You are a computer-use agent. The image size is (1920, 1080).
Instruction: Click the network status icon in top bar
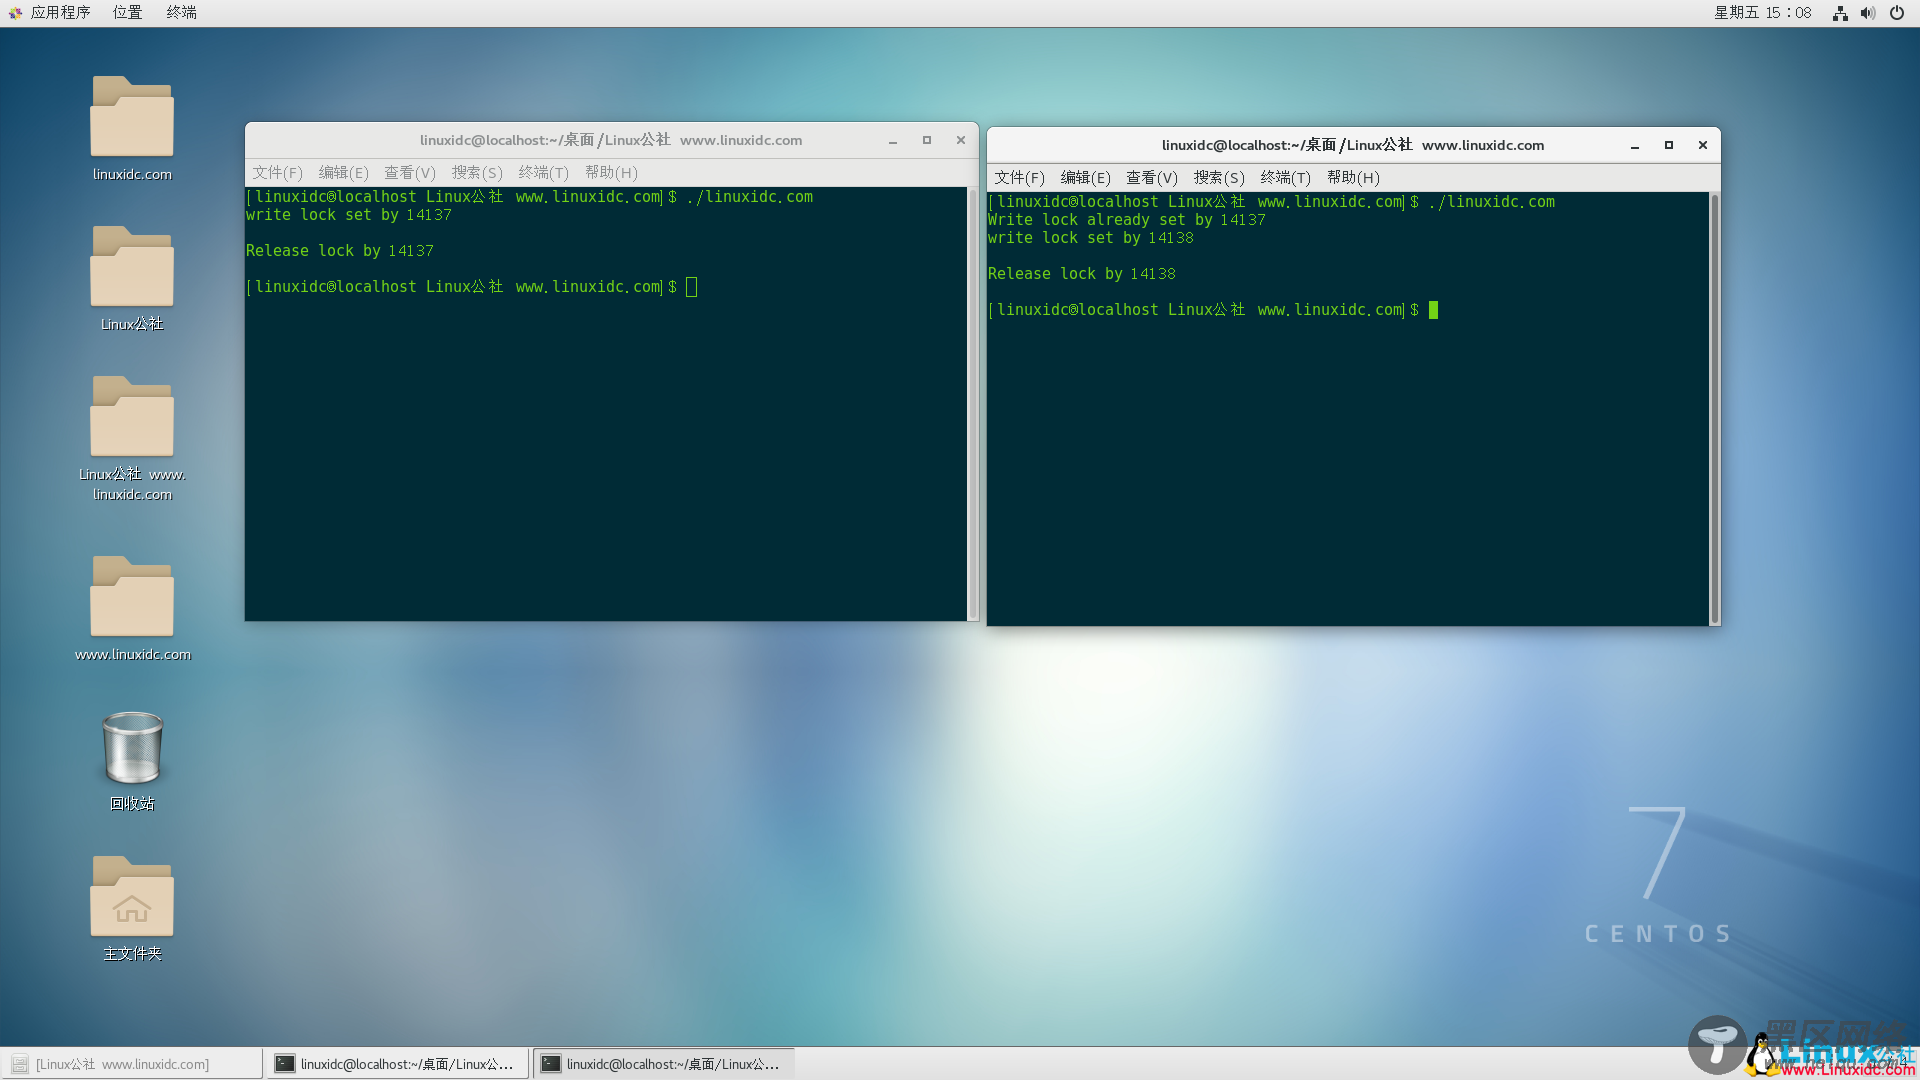[x=1840, y=13]
